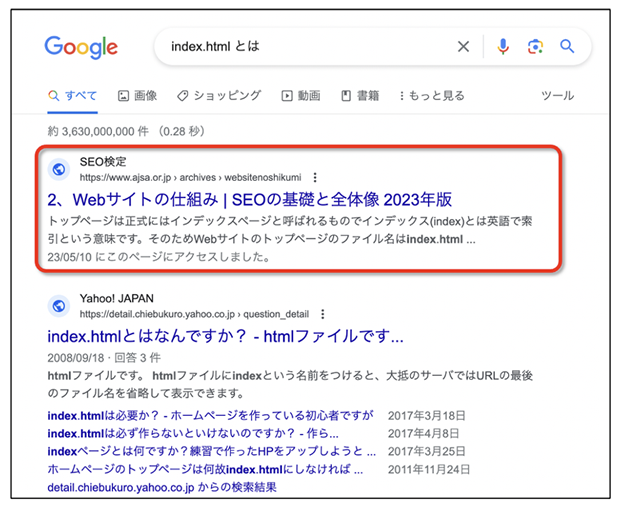This screenshot has width=617, height=507.
Task: Switch to the 動画 tab
Action: 301,96
